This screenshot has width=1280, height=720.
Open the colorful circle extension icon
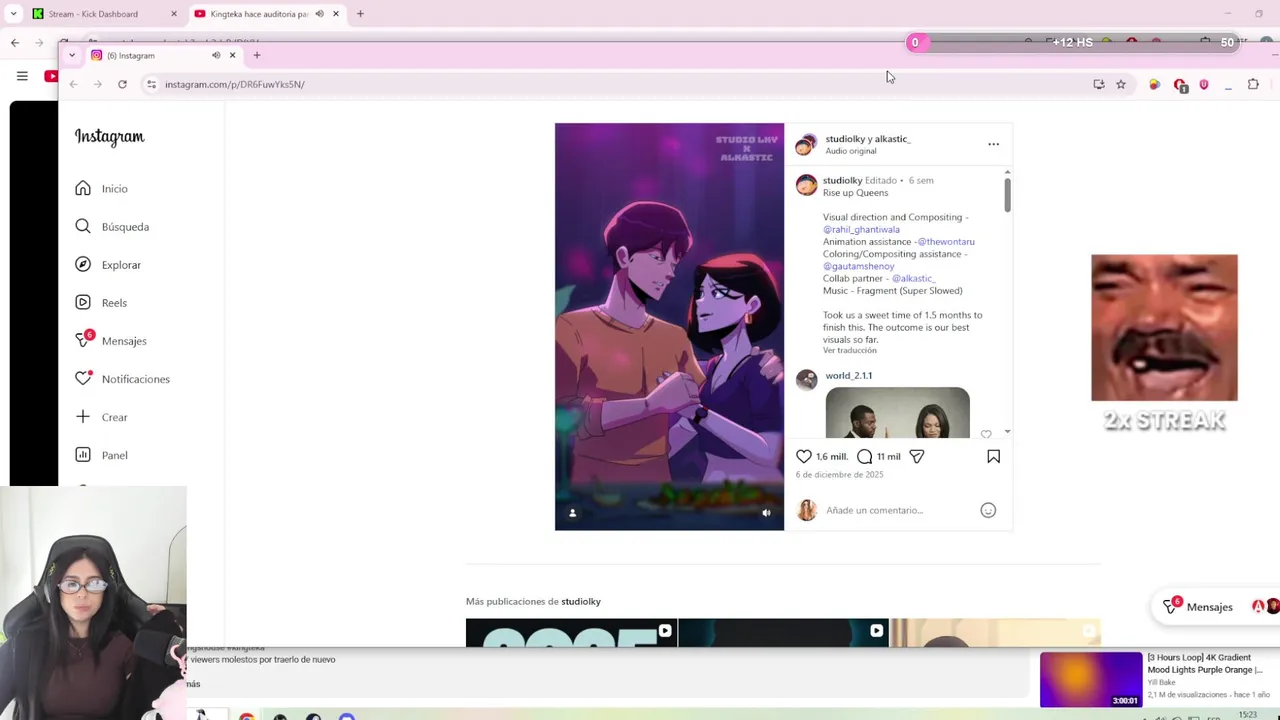[x=1154, y=84]
